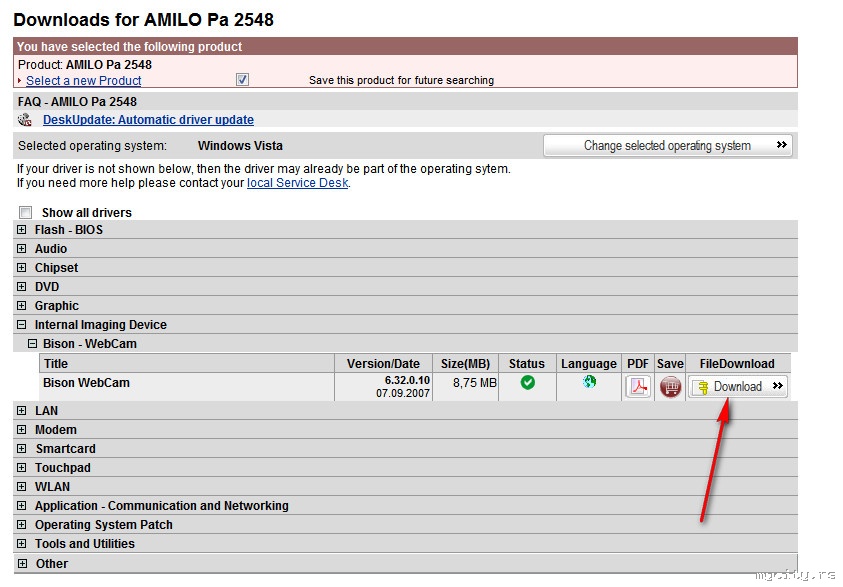Click the language globe icon
Image resolution: width=843 pixels, height=587 pixels.
589,382
